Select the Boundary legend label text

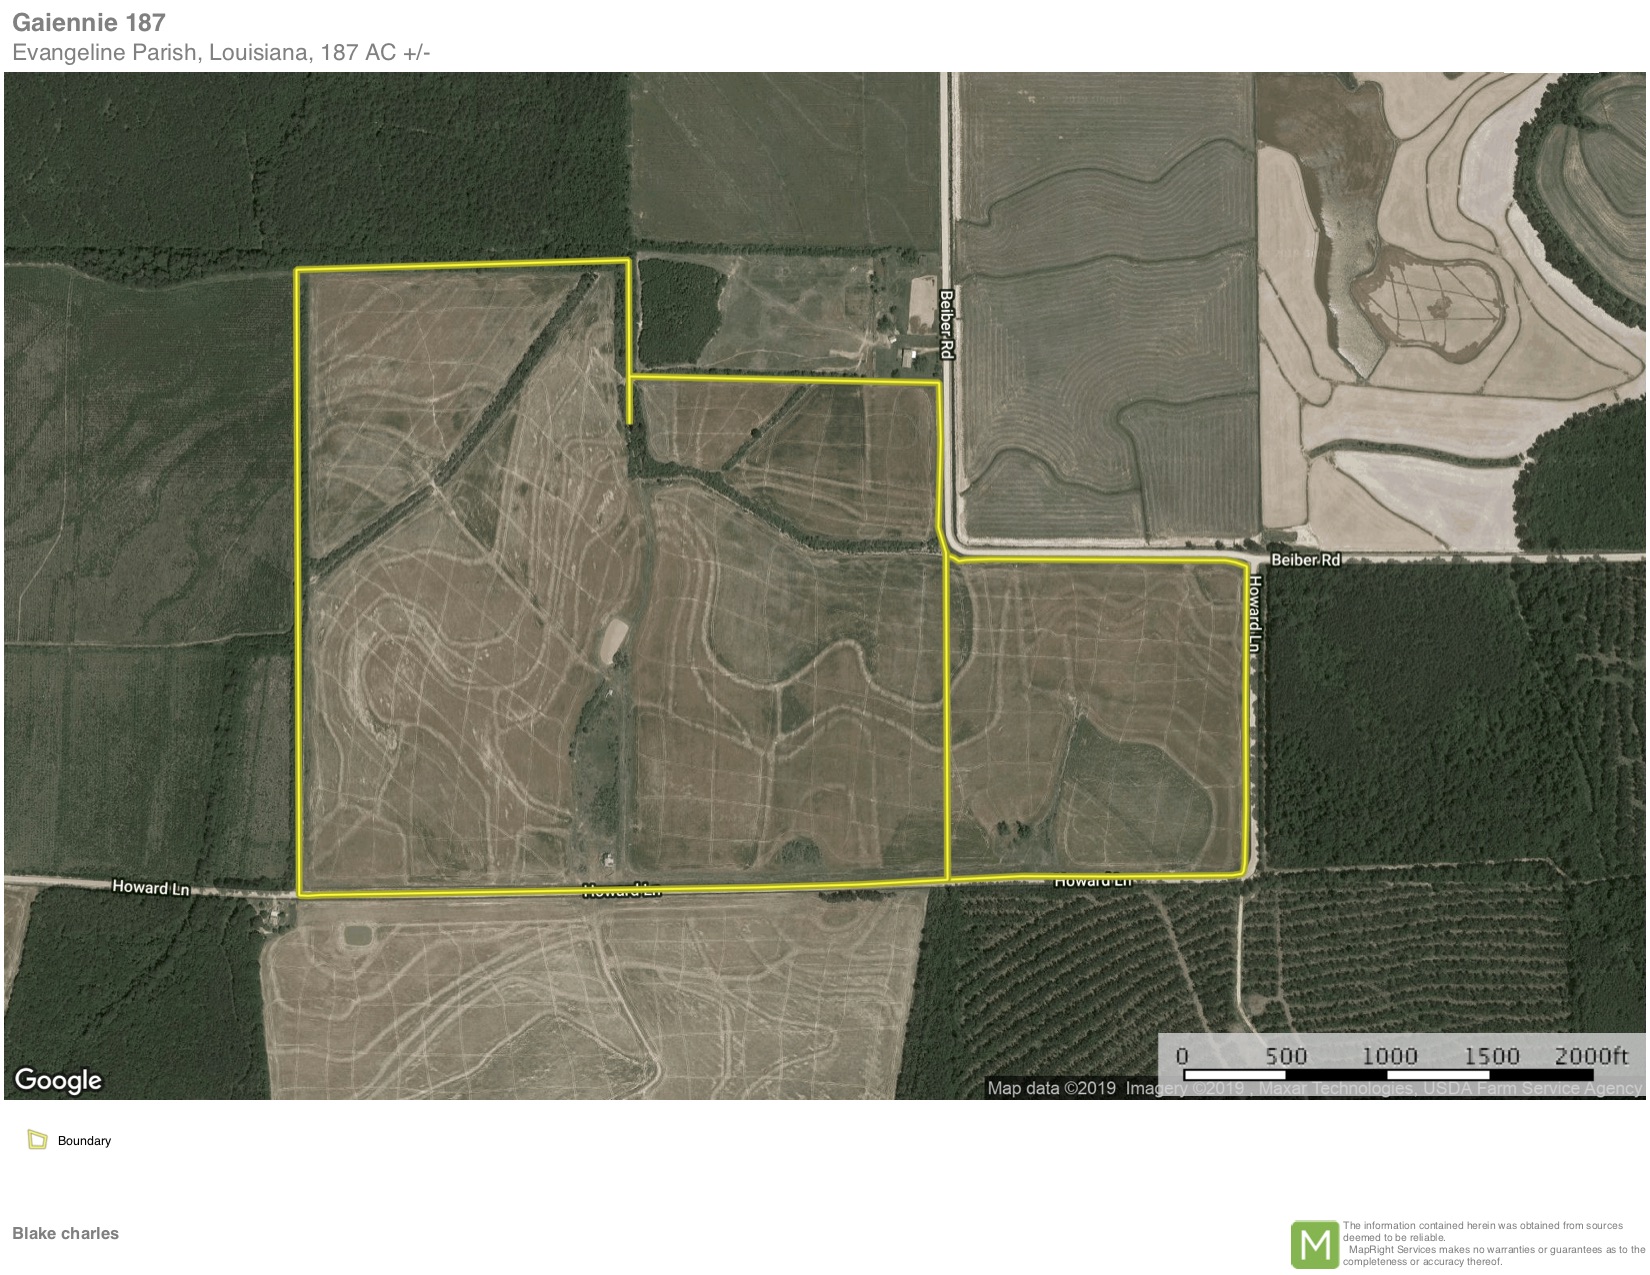click(84, 1141)
